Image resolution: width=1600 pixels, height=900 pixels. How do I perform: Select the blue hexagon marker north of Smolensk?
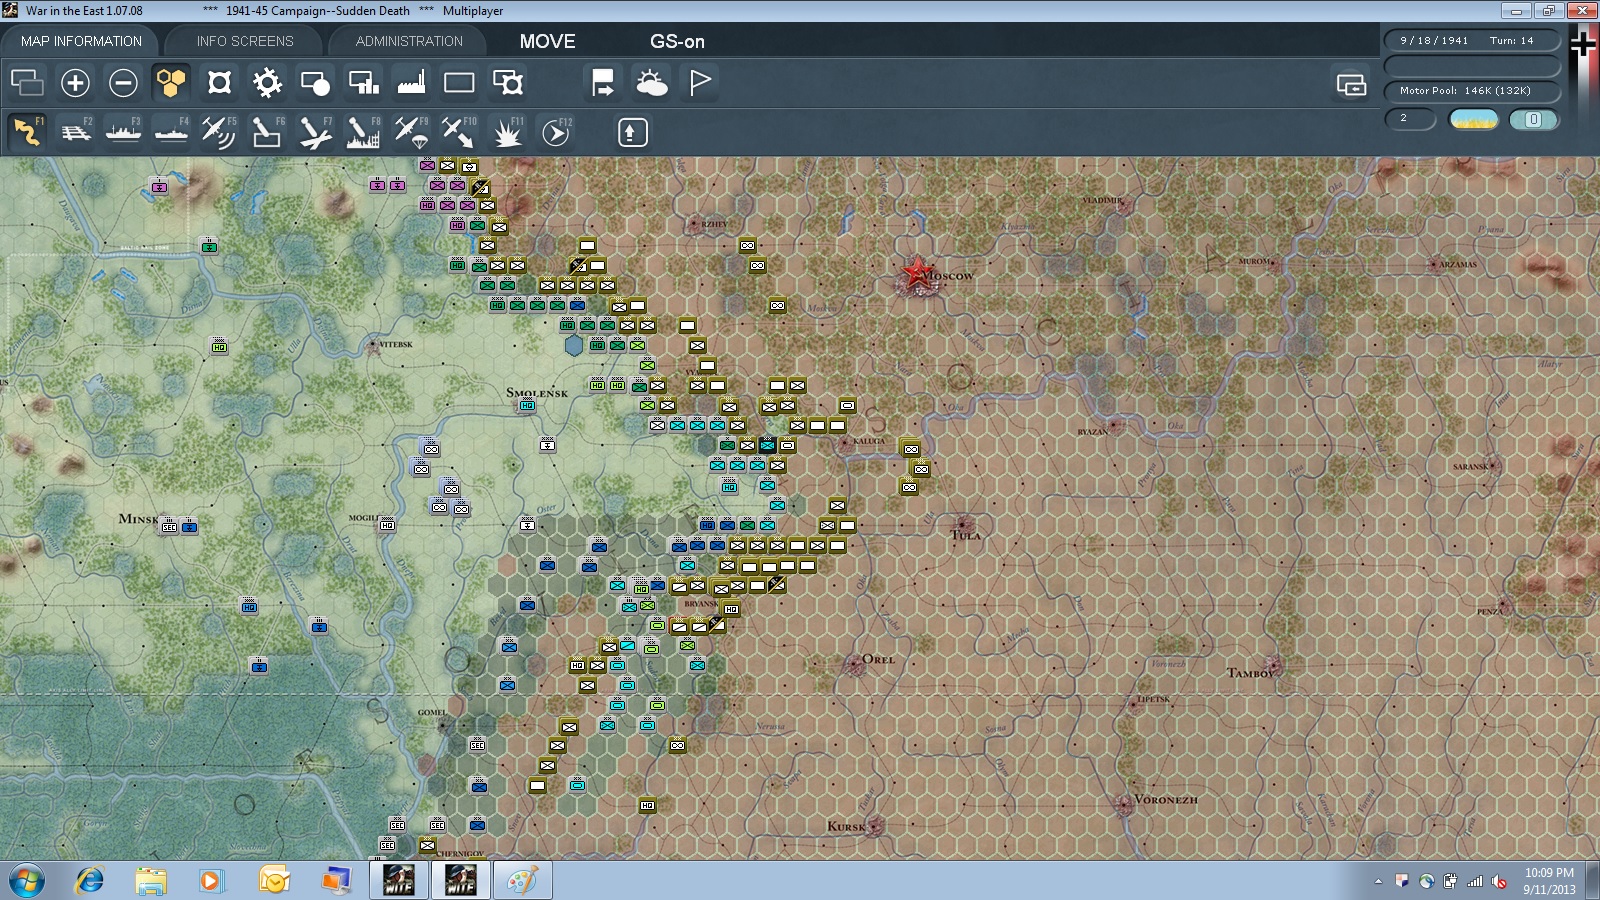[x=574, y=346]
